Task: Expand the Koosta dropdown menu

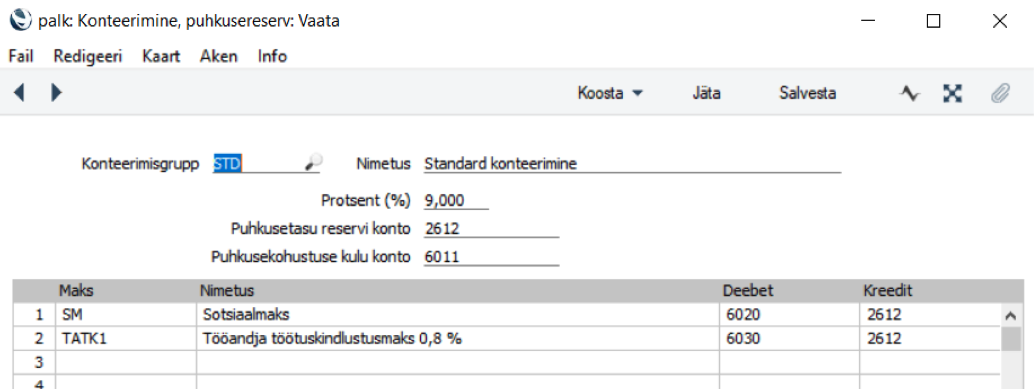Action: click(609, 94)
